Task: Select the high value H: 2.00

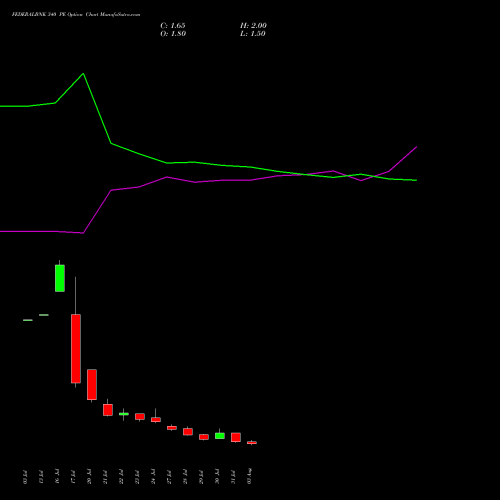Action: 253,26
